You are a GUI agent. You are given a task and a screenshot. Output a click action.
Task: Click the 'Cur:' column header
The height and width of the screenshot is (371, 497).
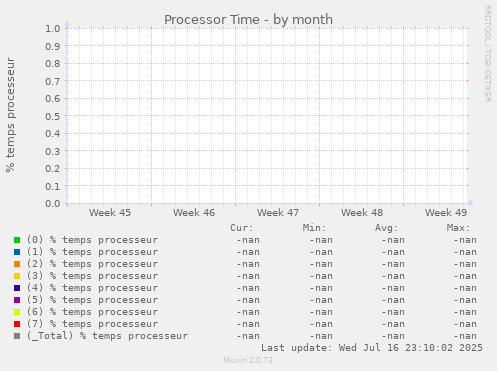pyautogui.click(x=242, y=228)
